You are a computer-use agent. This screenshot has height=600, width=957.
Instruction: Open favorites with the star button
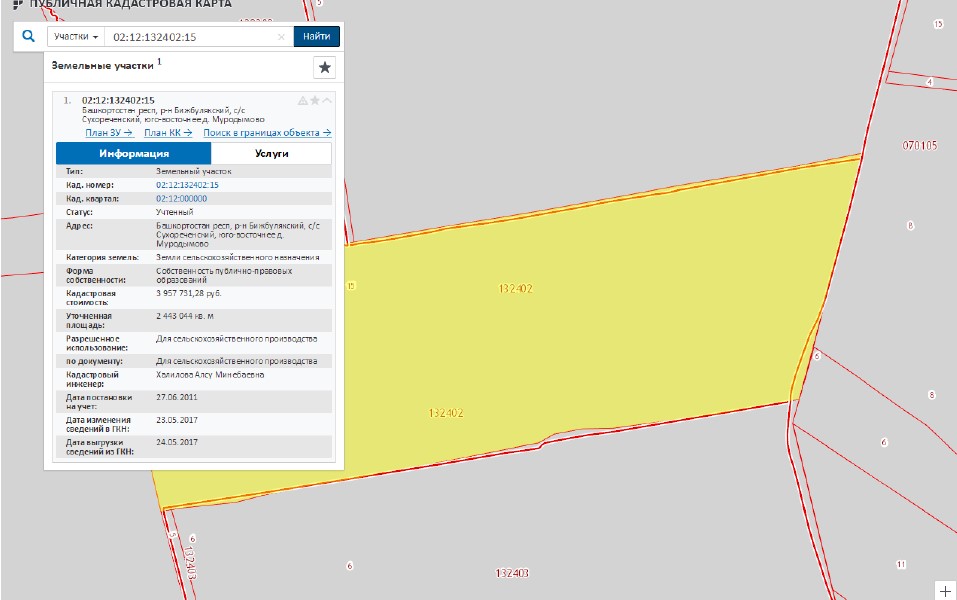coord(324,67)
